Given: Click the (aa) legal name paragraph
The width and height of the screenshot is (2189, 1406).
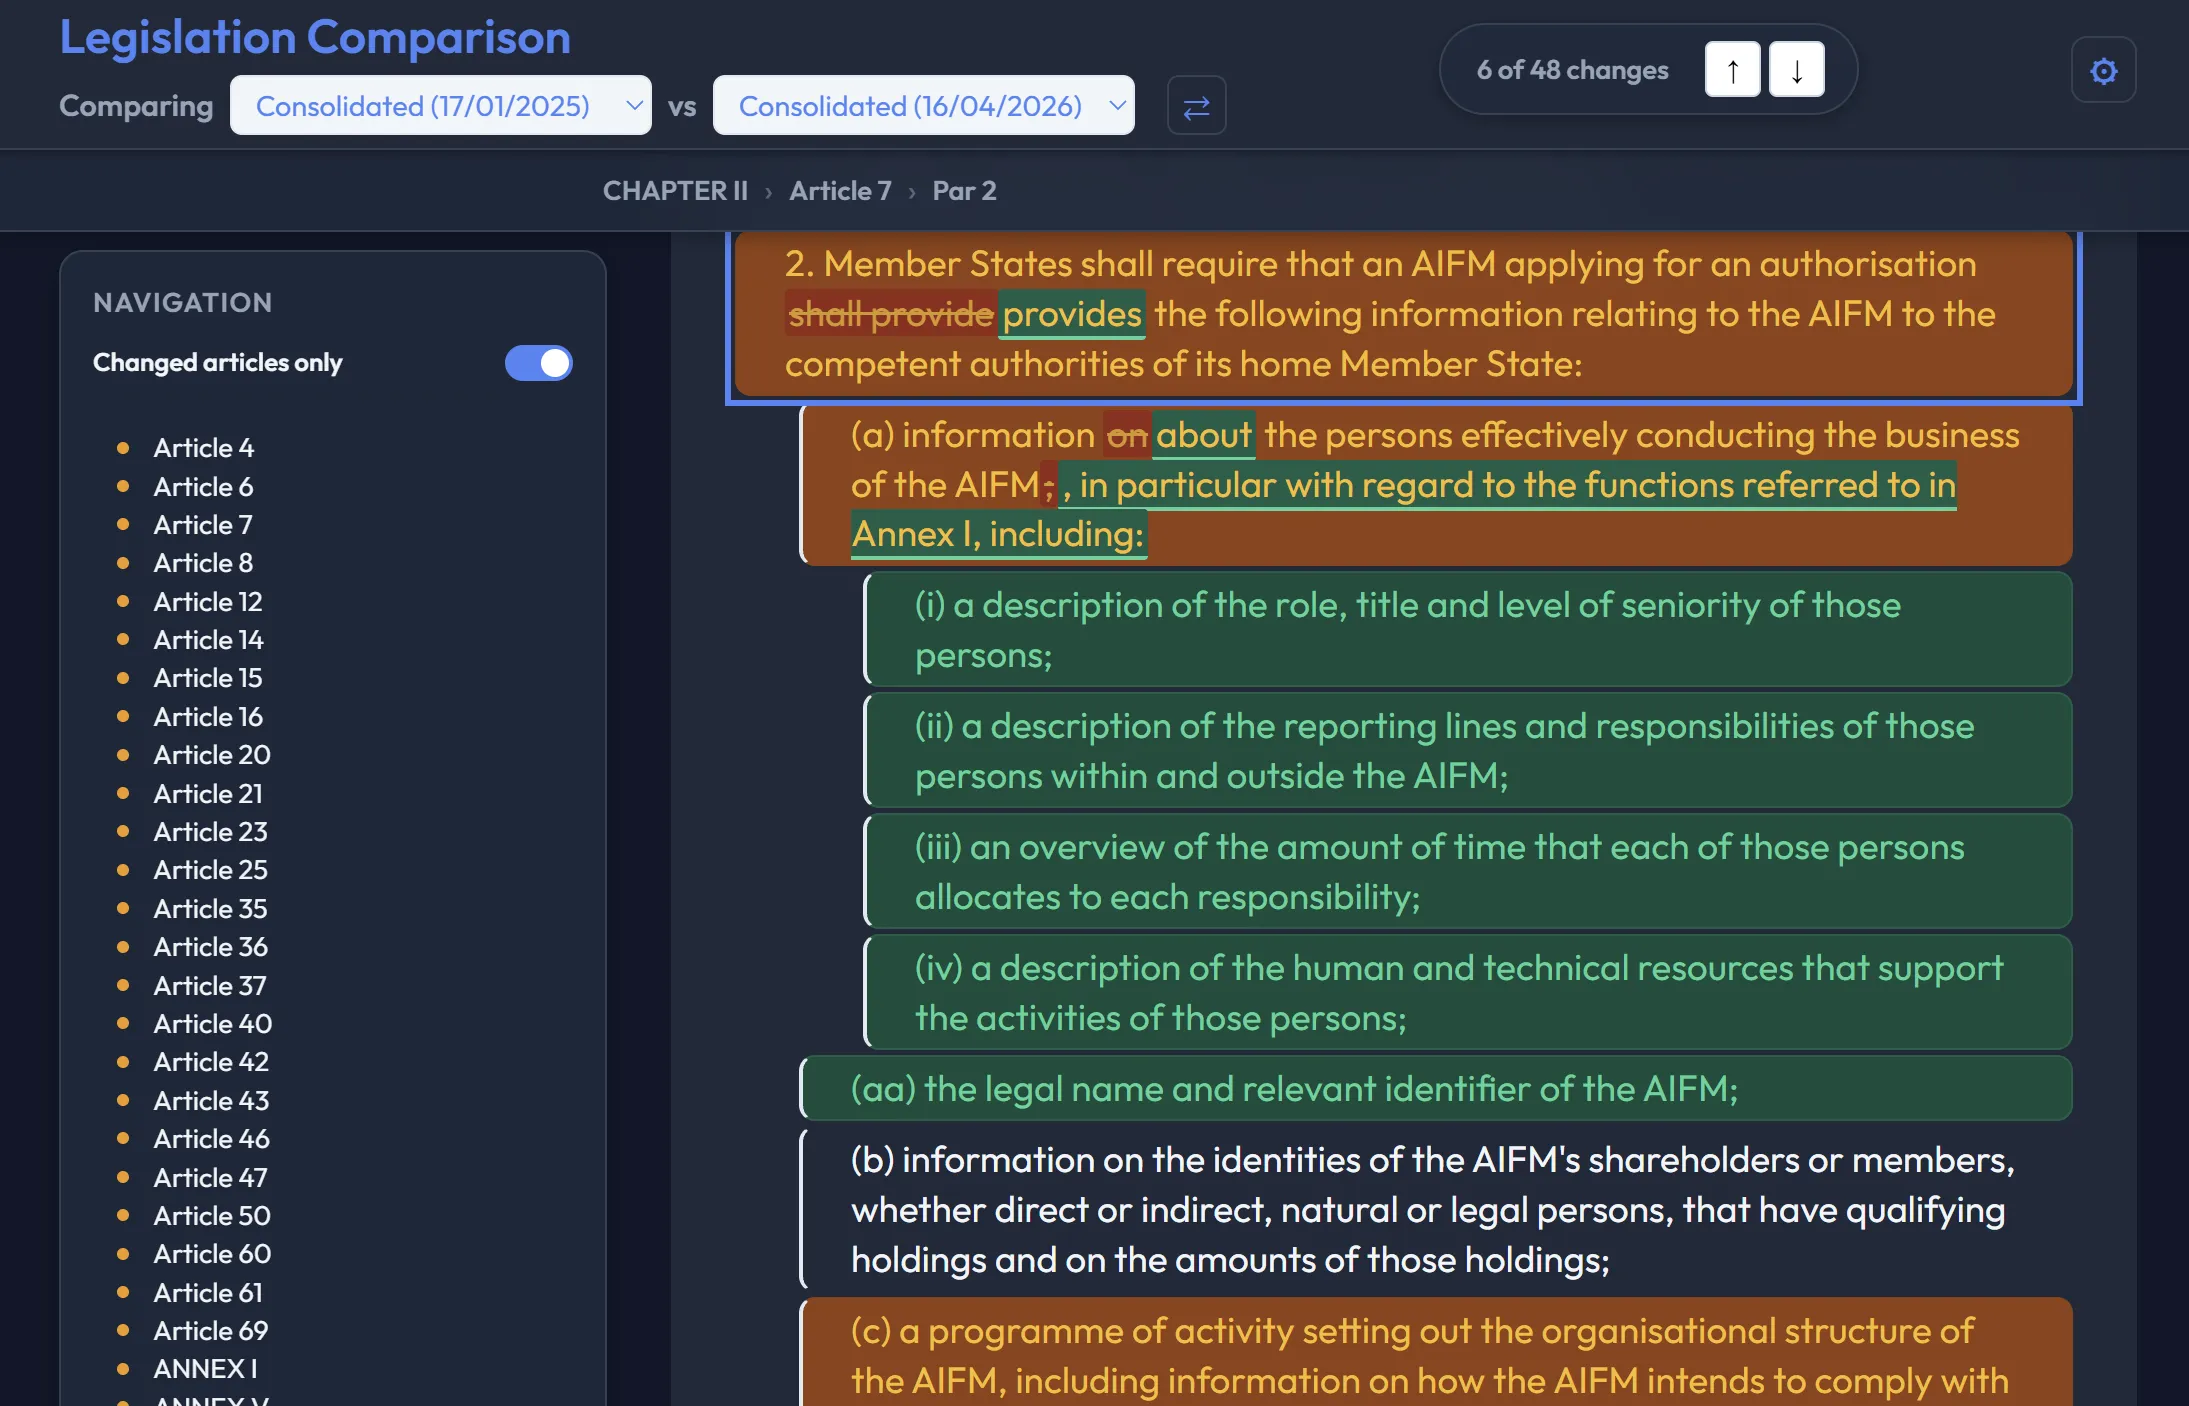Looking at the screenshot, I should point(1293,1088).
